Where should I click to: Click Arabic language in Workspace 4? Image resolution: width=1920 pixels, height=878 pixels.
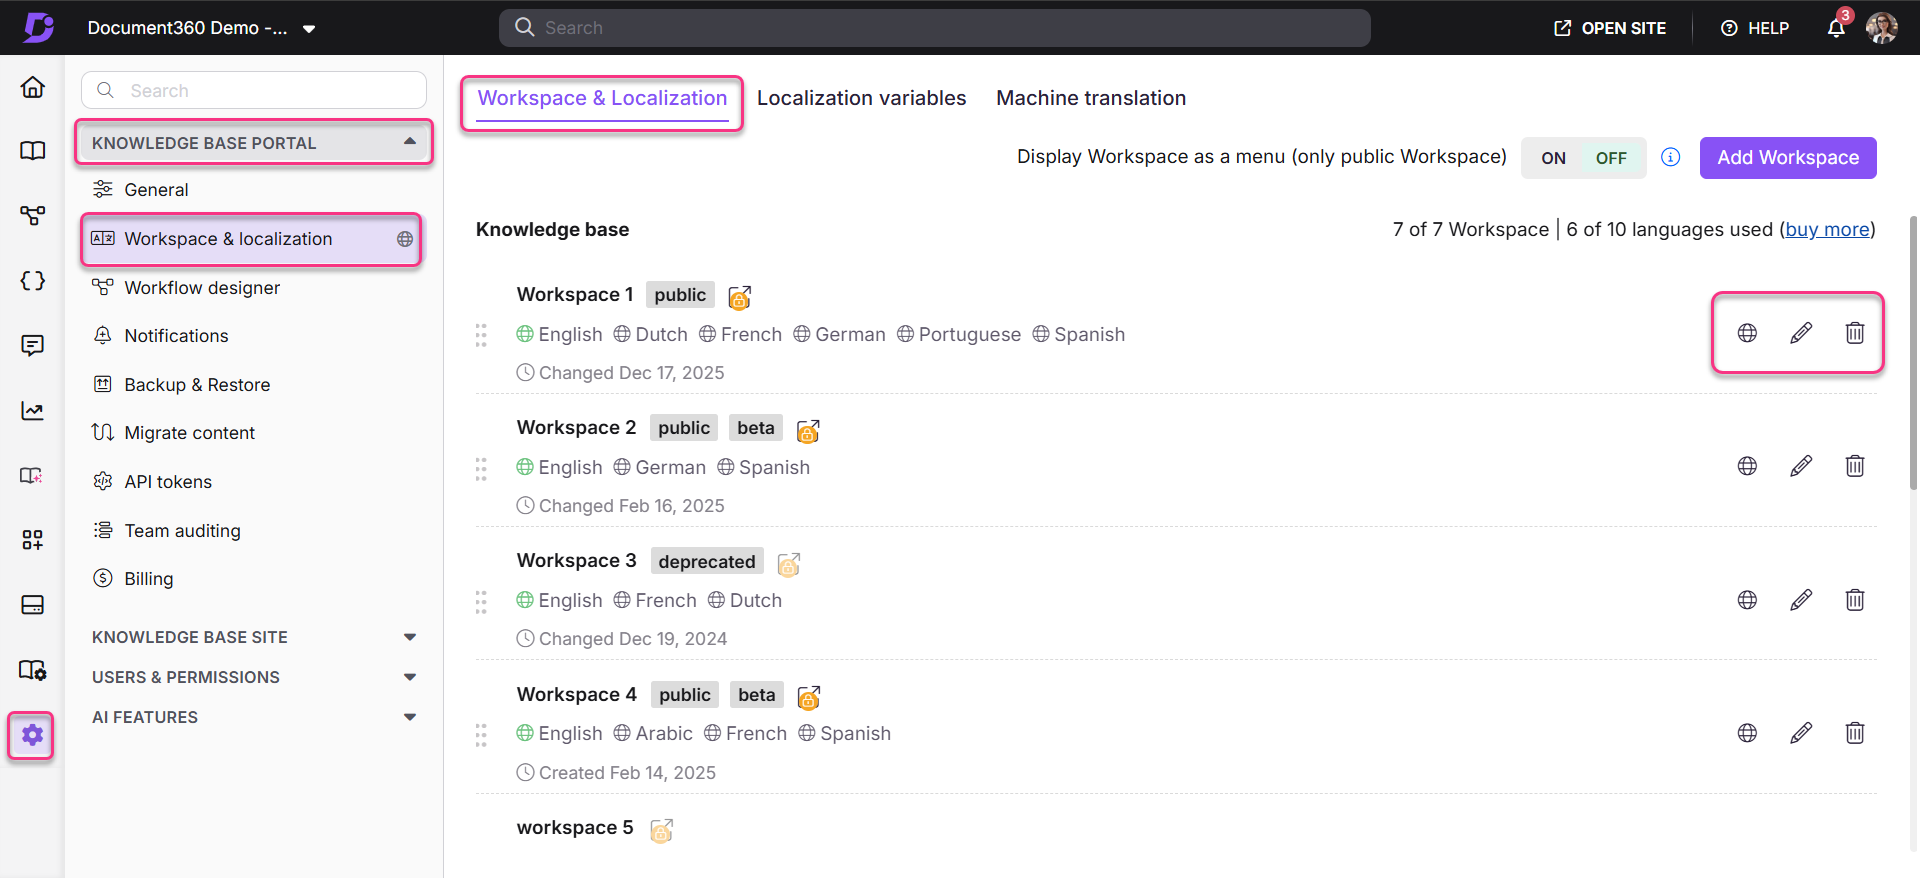click(x=653, y=733)
